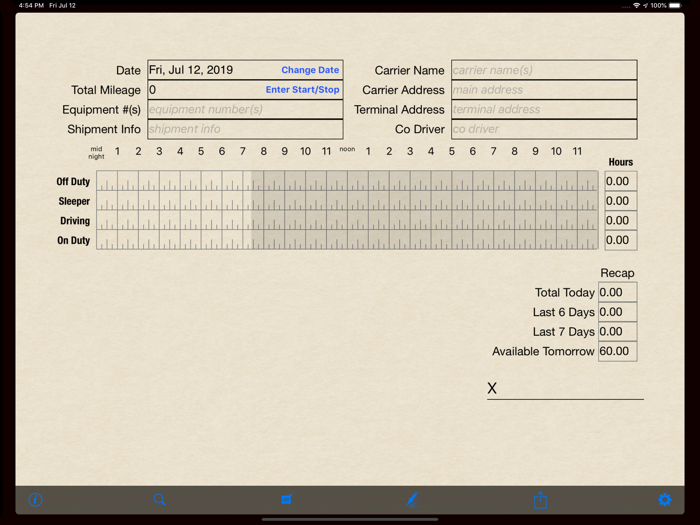Open the info icon in bottom toolbar

pos(36,500)
